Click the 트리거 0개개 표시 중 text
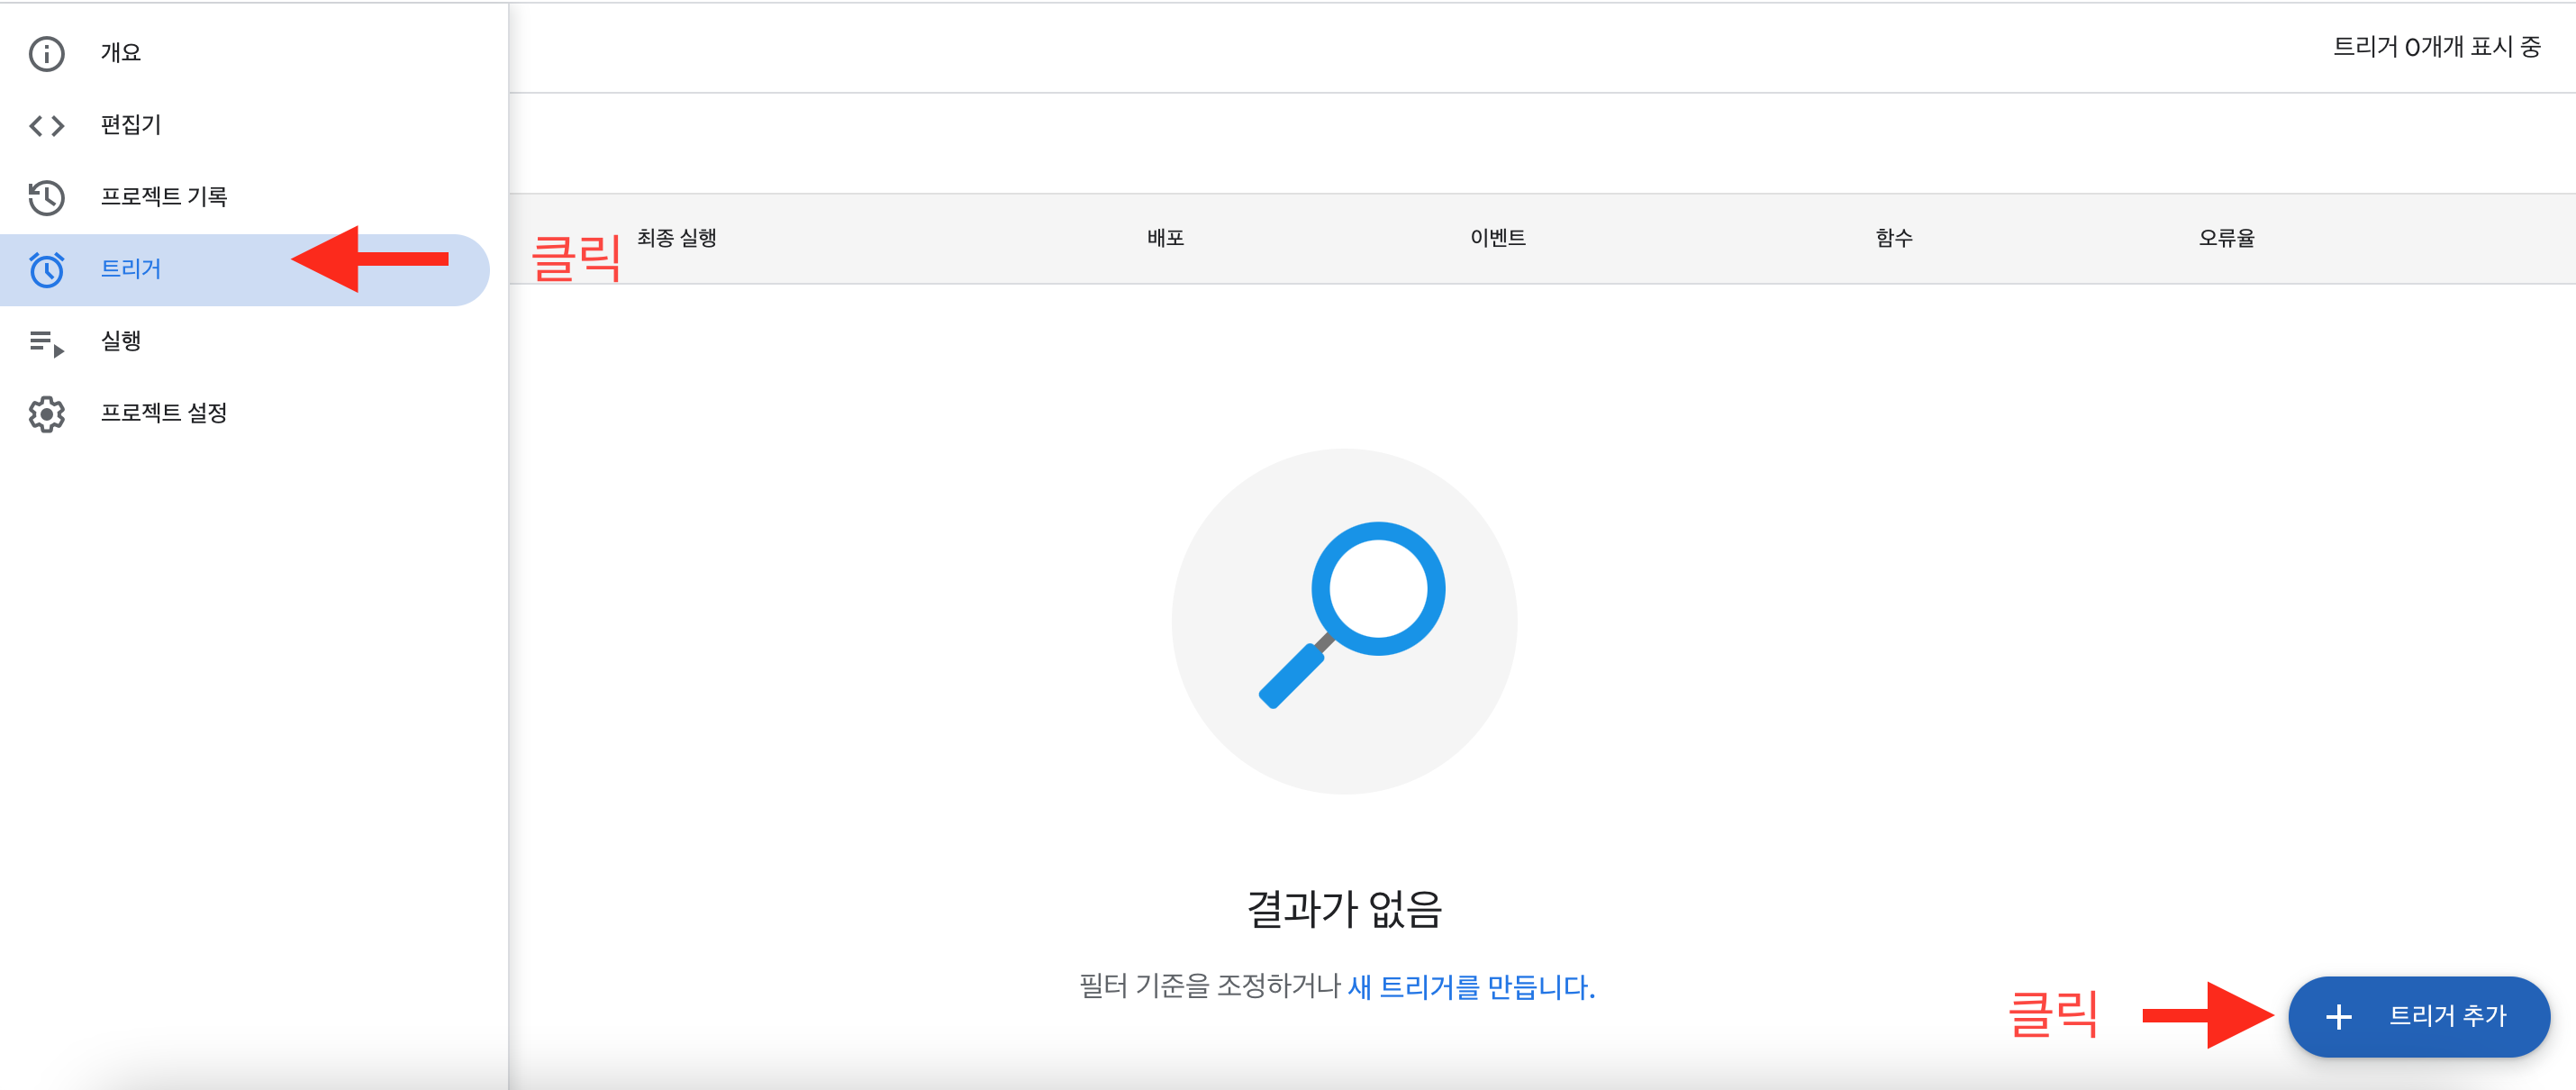 [x=2436, y=47]
